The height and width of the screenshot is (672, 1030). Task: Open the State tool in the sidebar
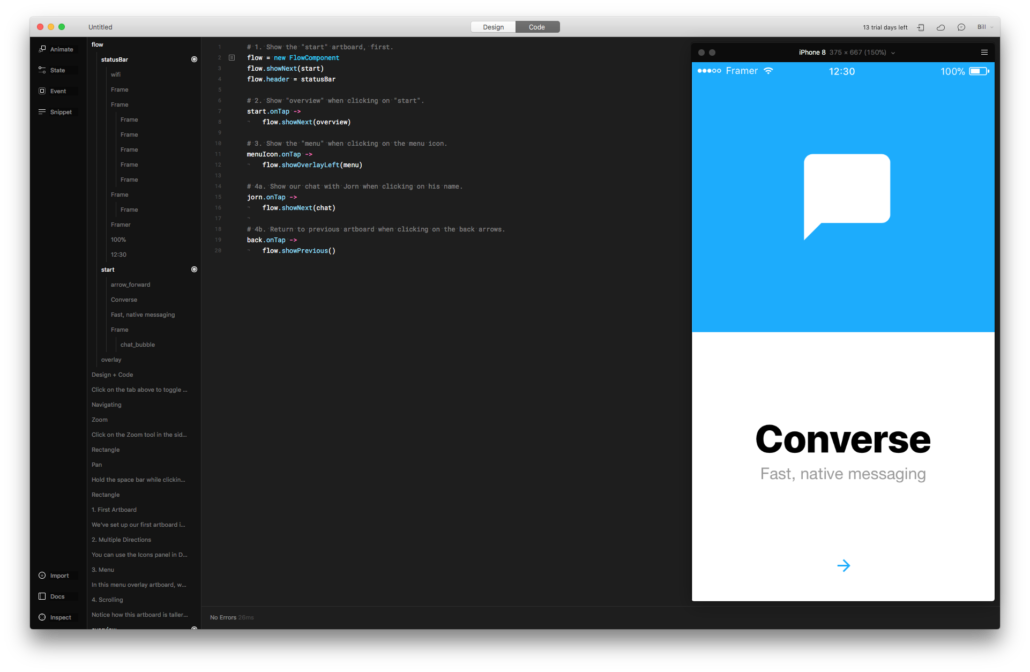click(x=52, y=70)
